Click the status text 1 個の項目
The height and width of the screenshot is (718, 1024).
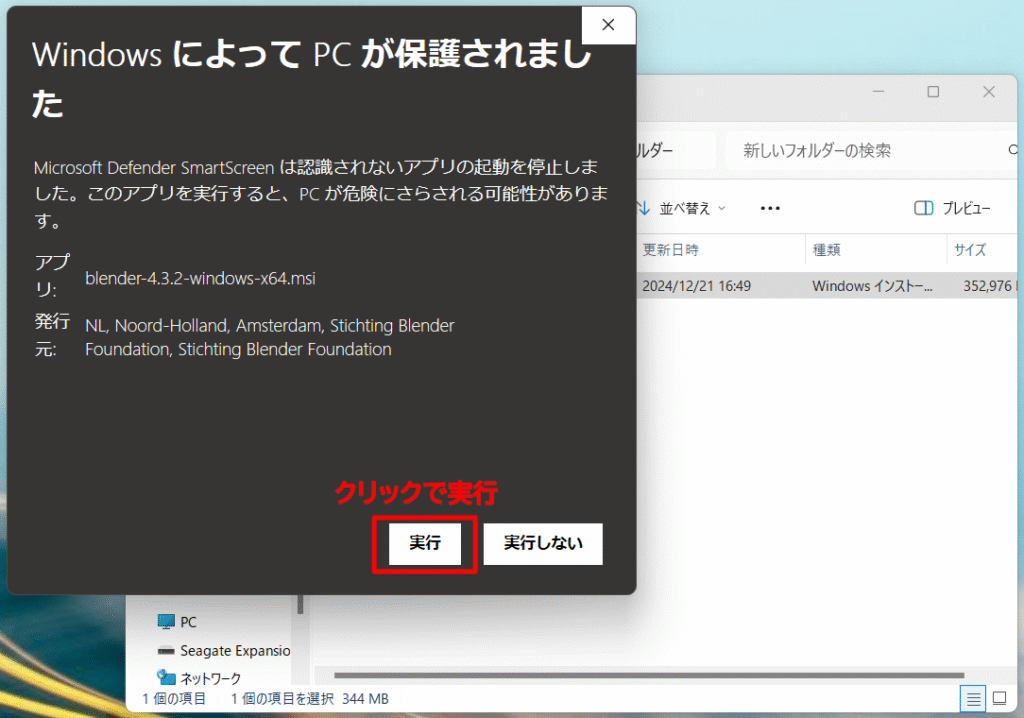tap(174, 699)
